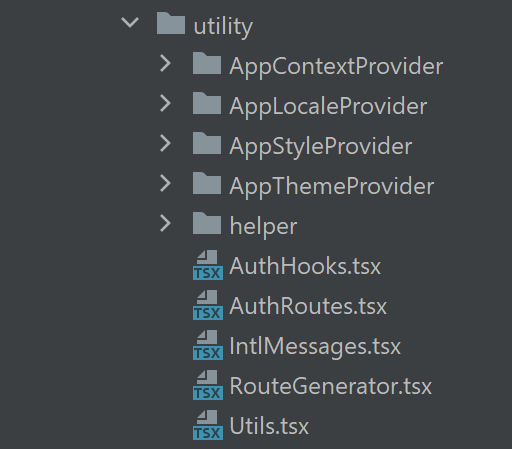This screenshot has width=512, height=449.
Task: Click the TSX icon of AuthHooks.tsx
Action: tap(208, 265)
